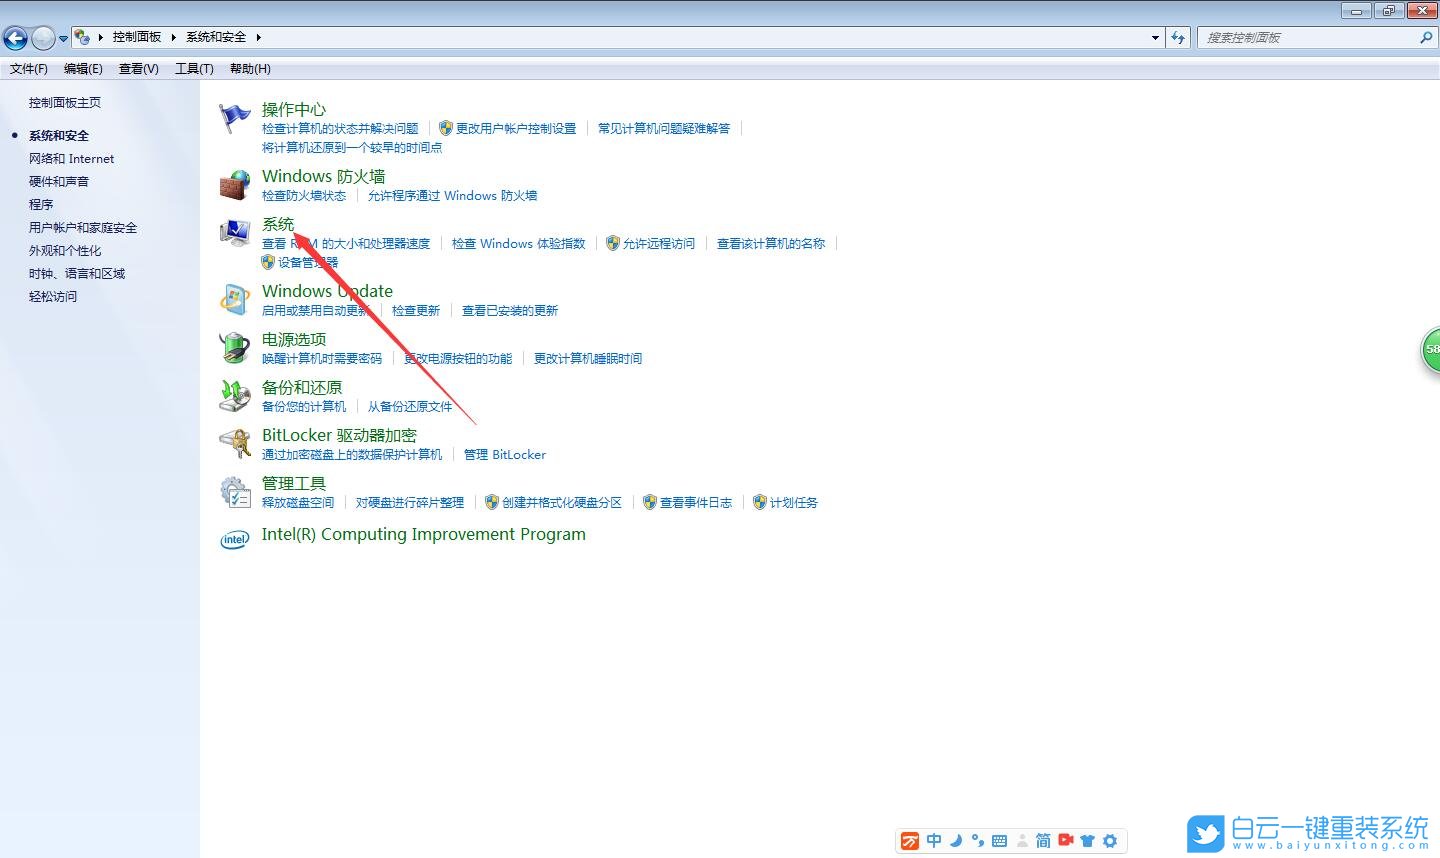
Task: Open recent pages dropdown beside back button
Action: pyautogui.click(x=63, y=37)
